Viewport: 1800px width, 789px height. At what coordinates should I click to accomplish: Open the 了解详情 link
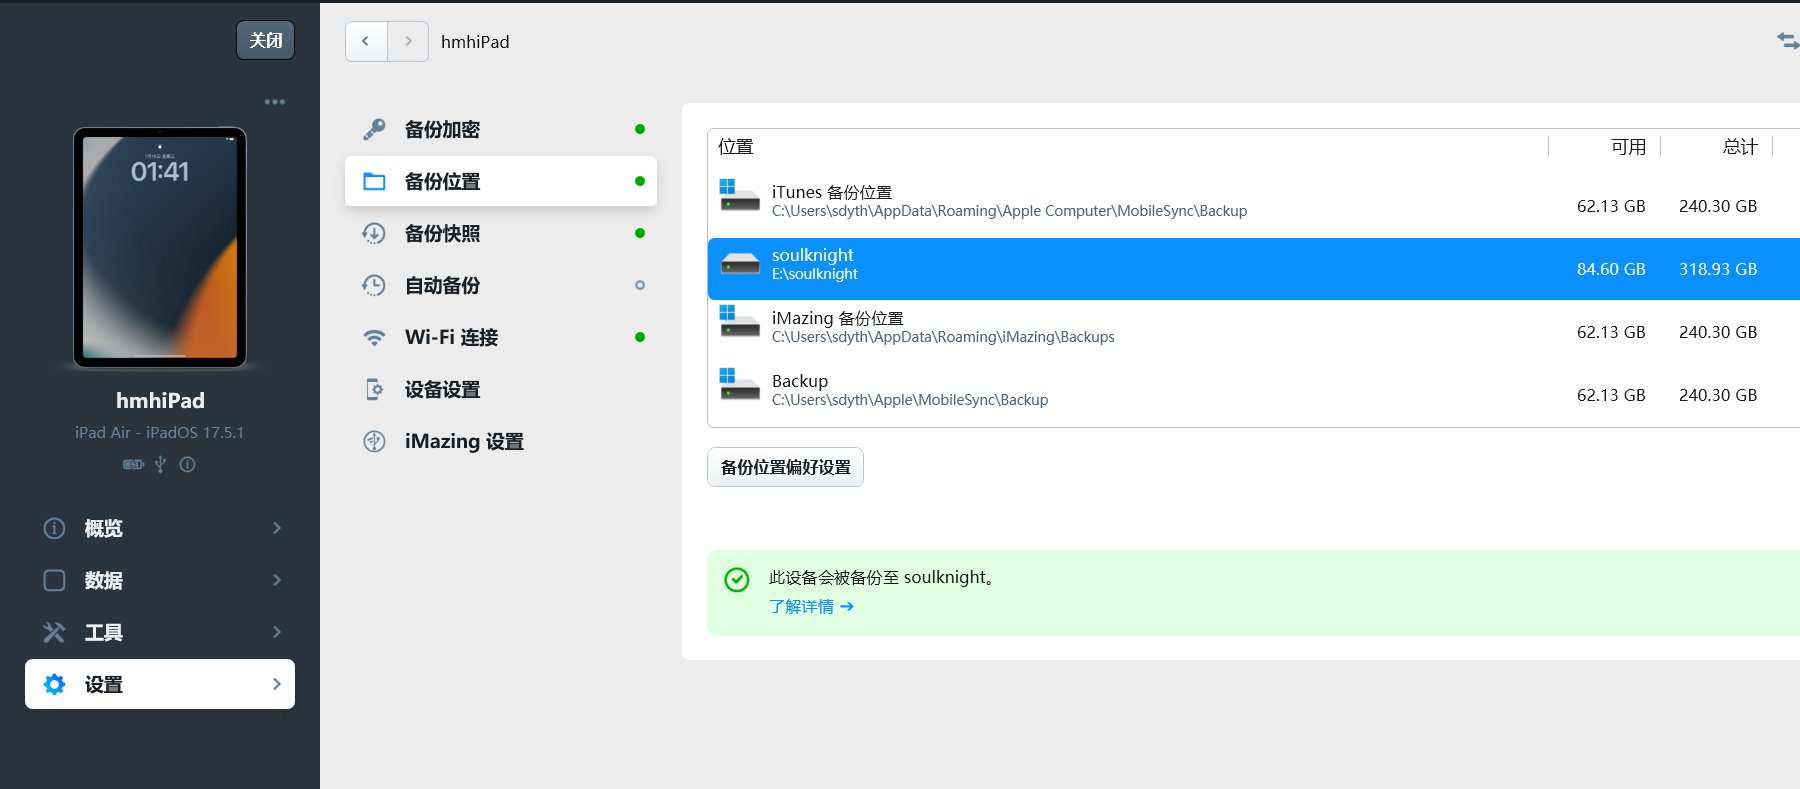pos(811,607)
